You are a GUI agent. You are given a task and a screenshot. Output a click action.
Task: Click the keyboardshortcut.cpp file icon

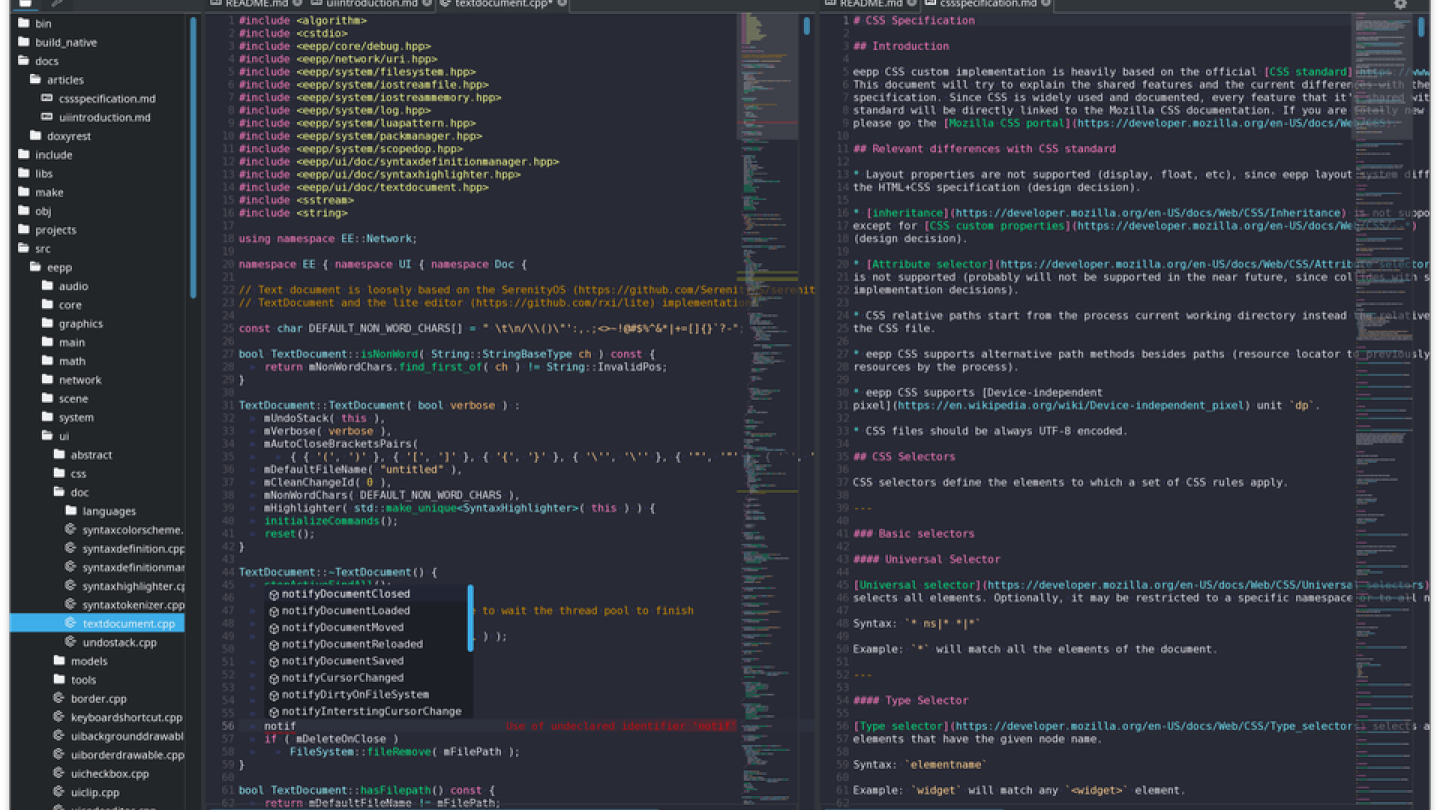[59, 717]
